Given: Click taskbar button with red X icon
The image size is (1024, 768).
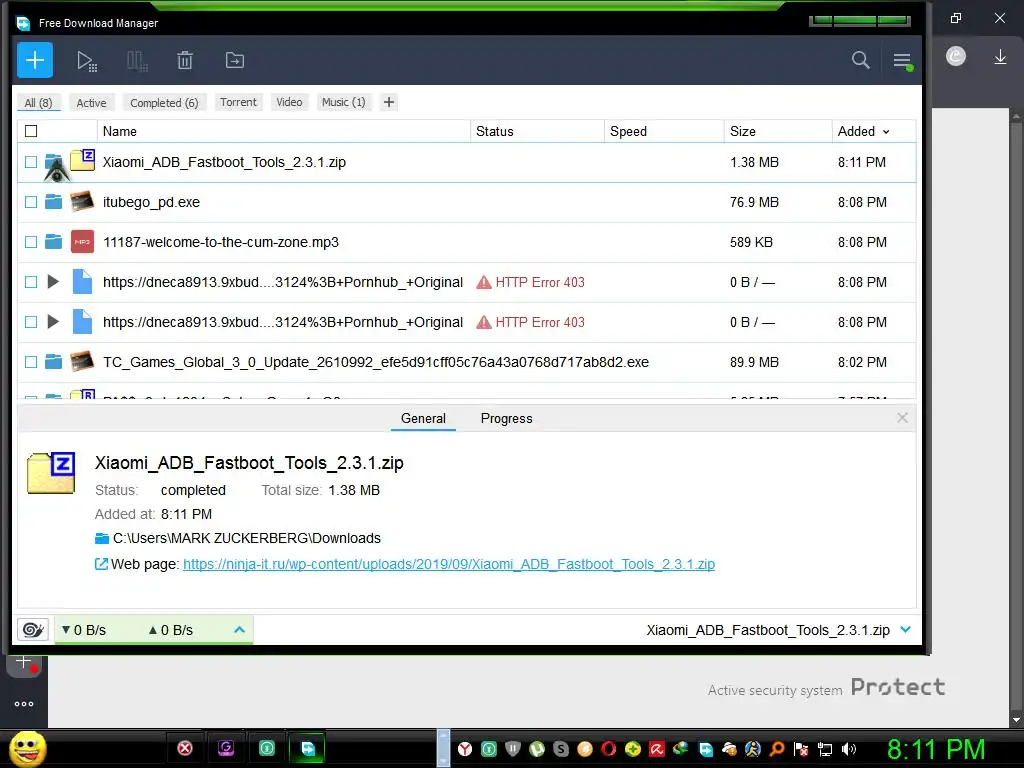Looking at the screenshot, I should coord(185,748).
